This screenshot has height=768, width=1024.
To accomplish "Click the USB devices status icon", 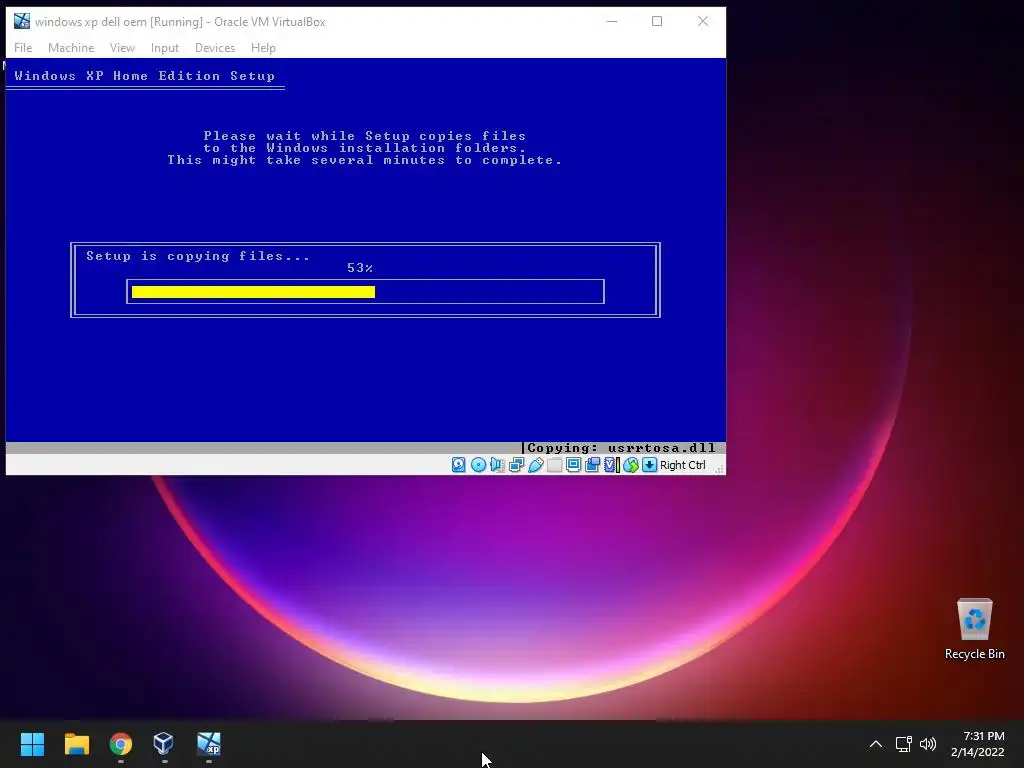I will pyautogui.click(x=536, y=464).
